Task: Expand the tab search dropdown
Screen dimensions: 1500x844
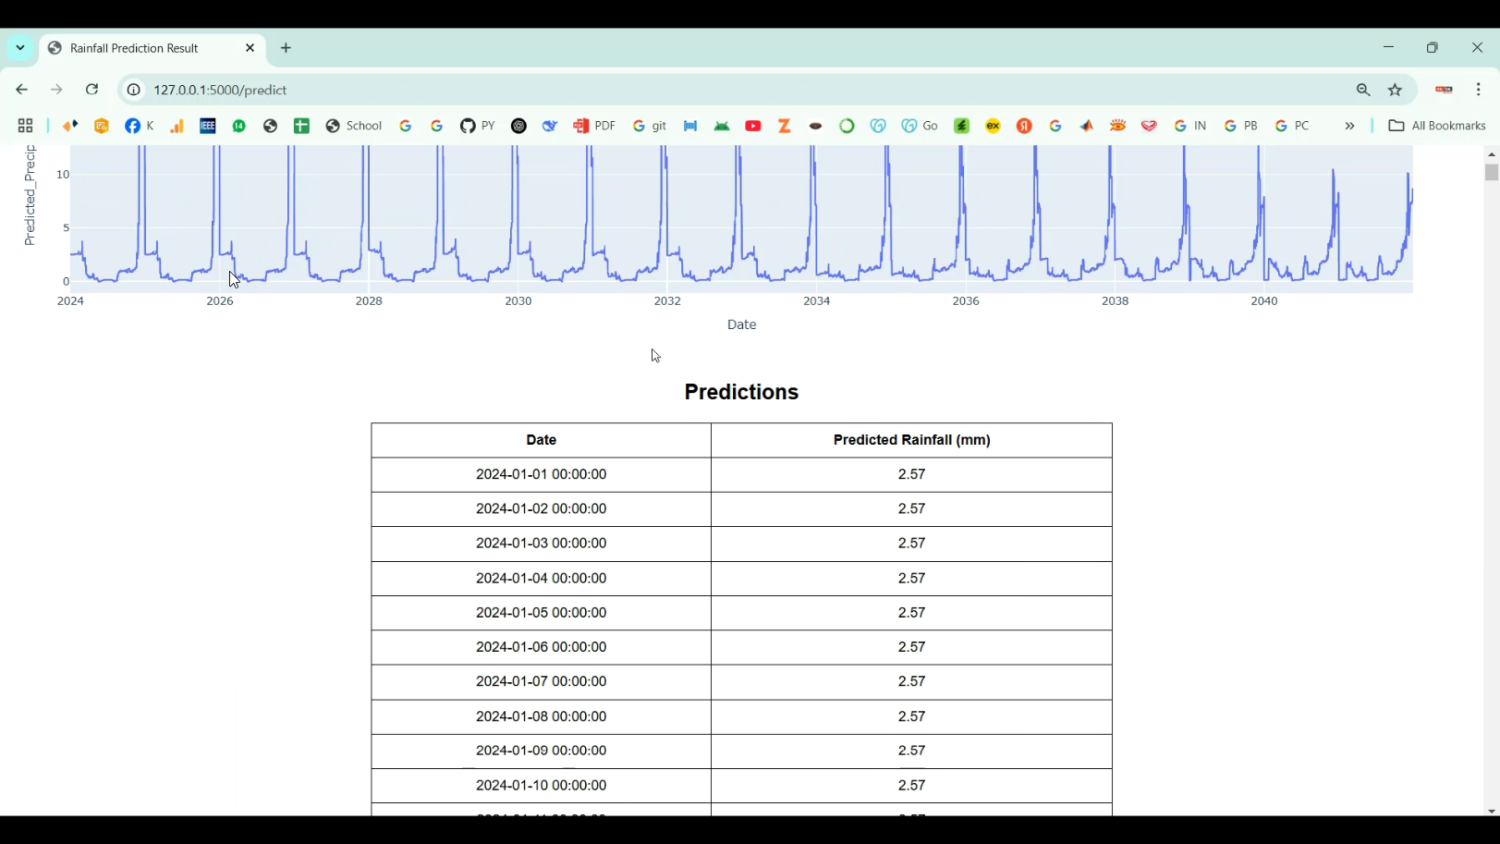Action: [x=20, y=48]
